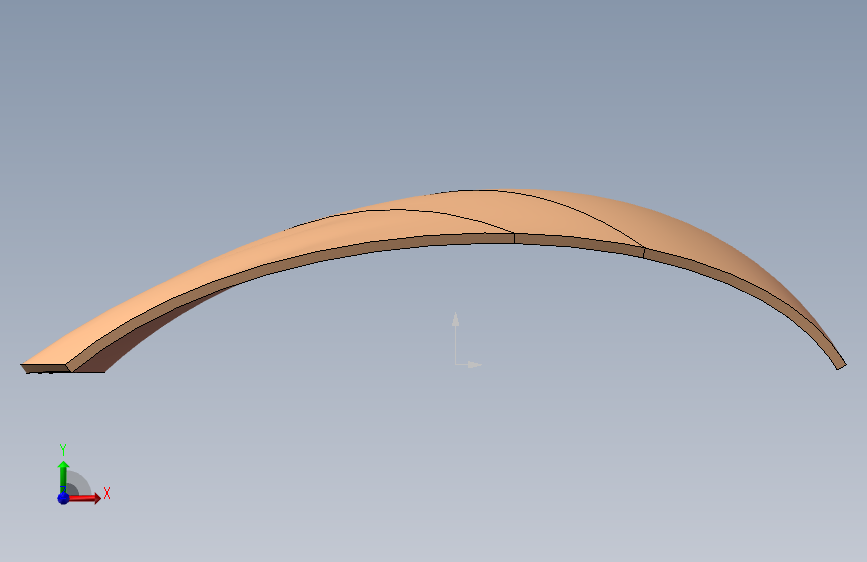Click the blue Z axis ball of the triad
This screenshot has height=562, width=867.
point(63,498)
